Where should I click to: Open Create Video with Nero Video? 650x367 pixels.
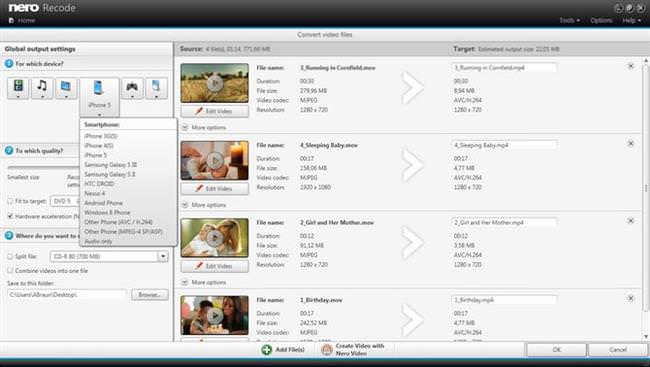pyautogui.click(x=353, y=350)
